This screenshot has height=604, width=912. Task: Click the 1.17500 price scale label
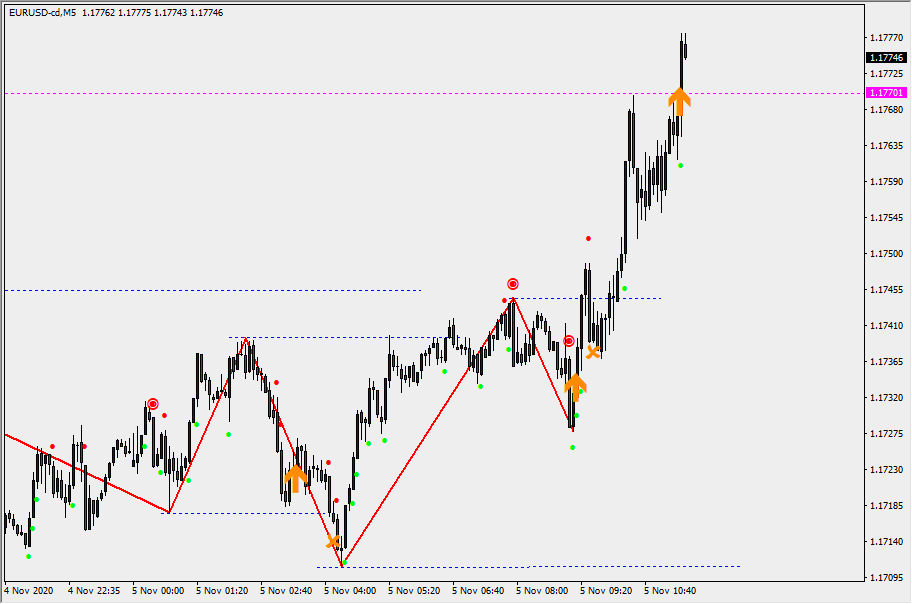coord(886,254)
